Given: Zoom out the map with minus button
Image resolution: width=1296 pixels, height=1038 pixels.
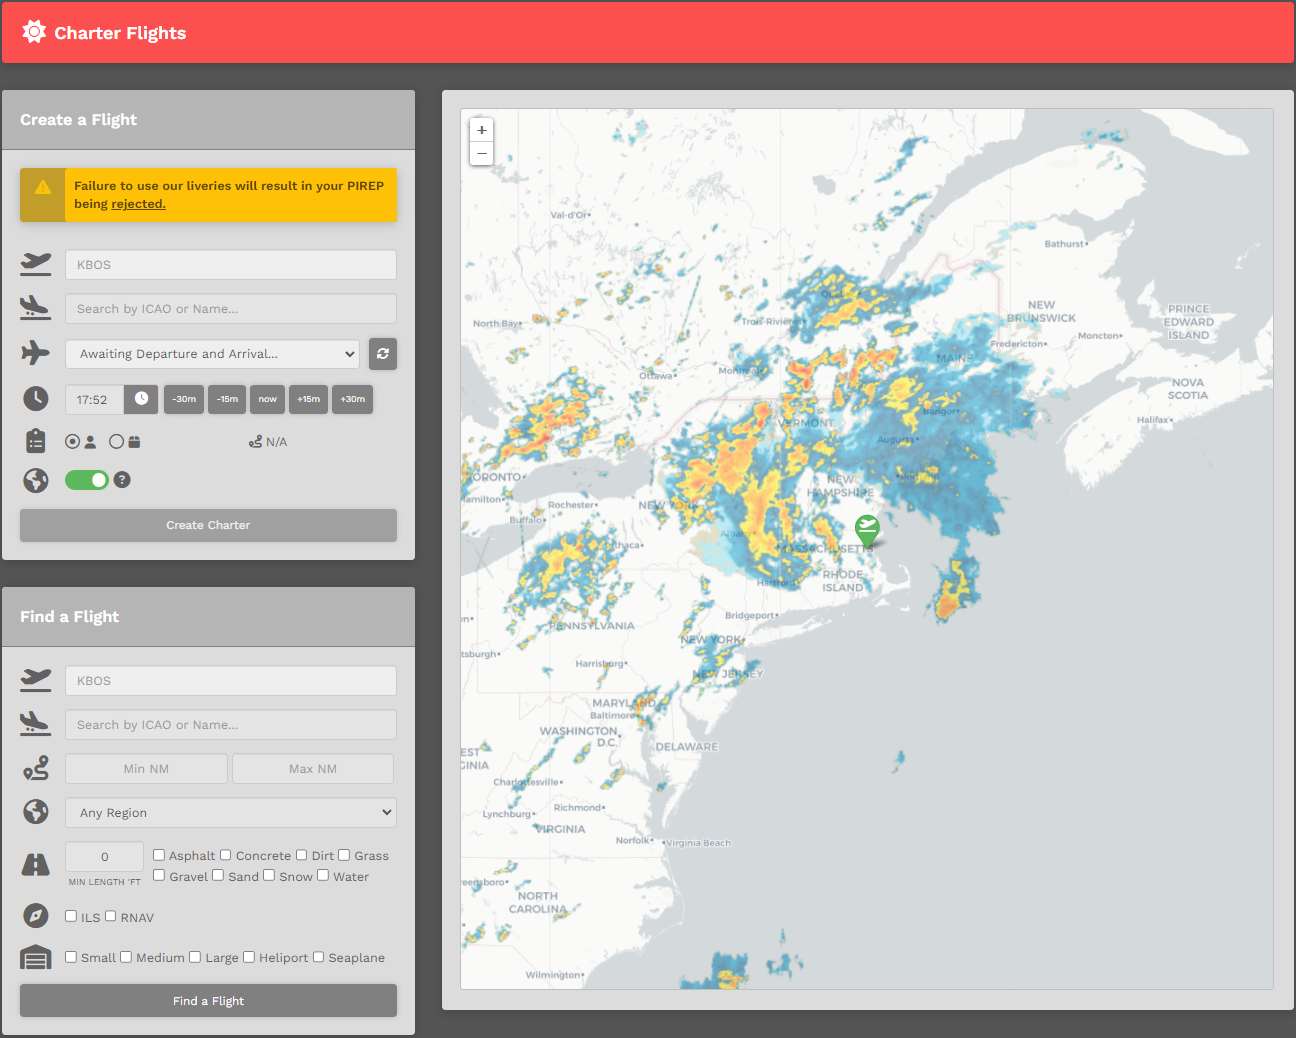Looking at the screenshot, I should pyautogui.click(x=482, y=154).
